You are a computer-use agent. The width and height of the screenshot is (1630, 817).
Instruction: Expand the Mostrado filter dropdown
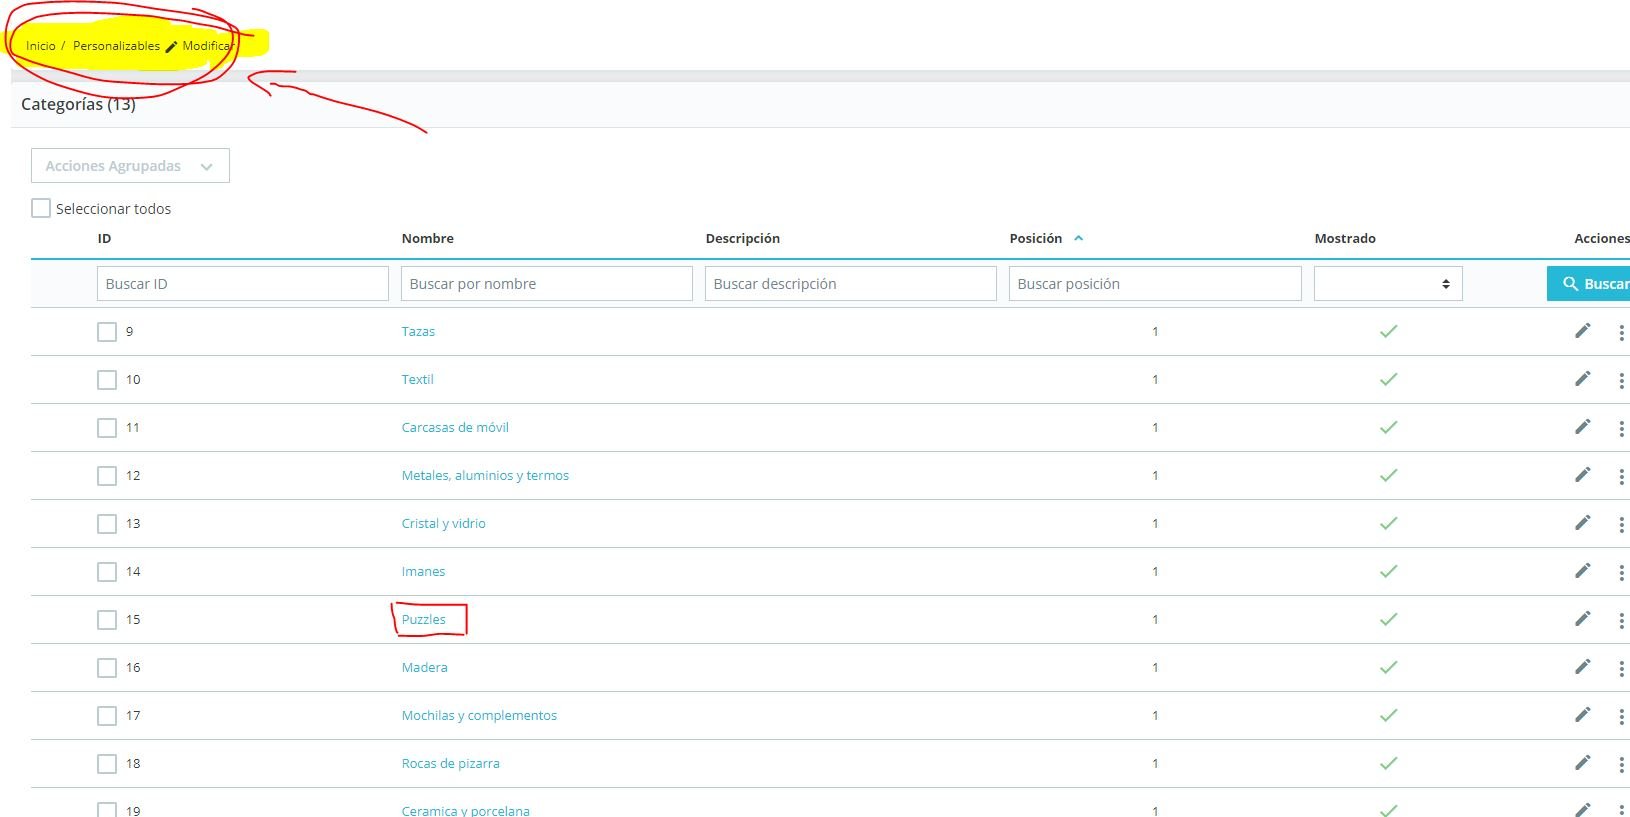(1388, 284)
